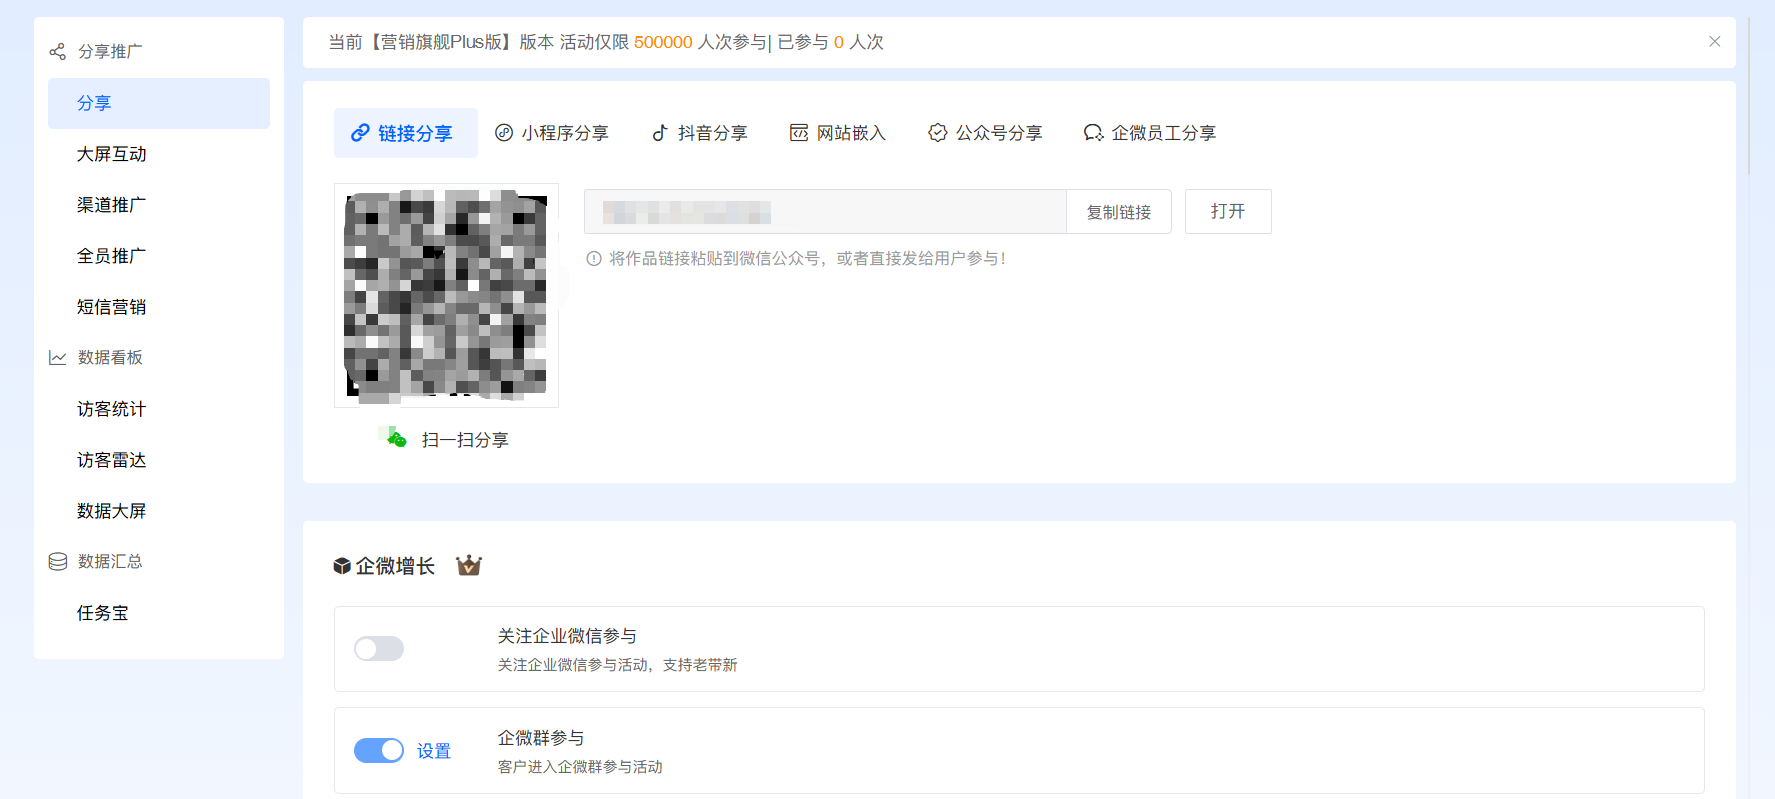1775x799 pixels.
Task: Dismiss the version notice banner
Action: pos(1714,42)
